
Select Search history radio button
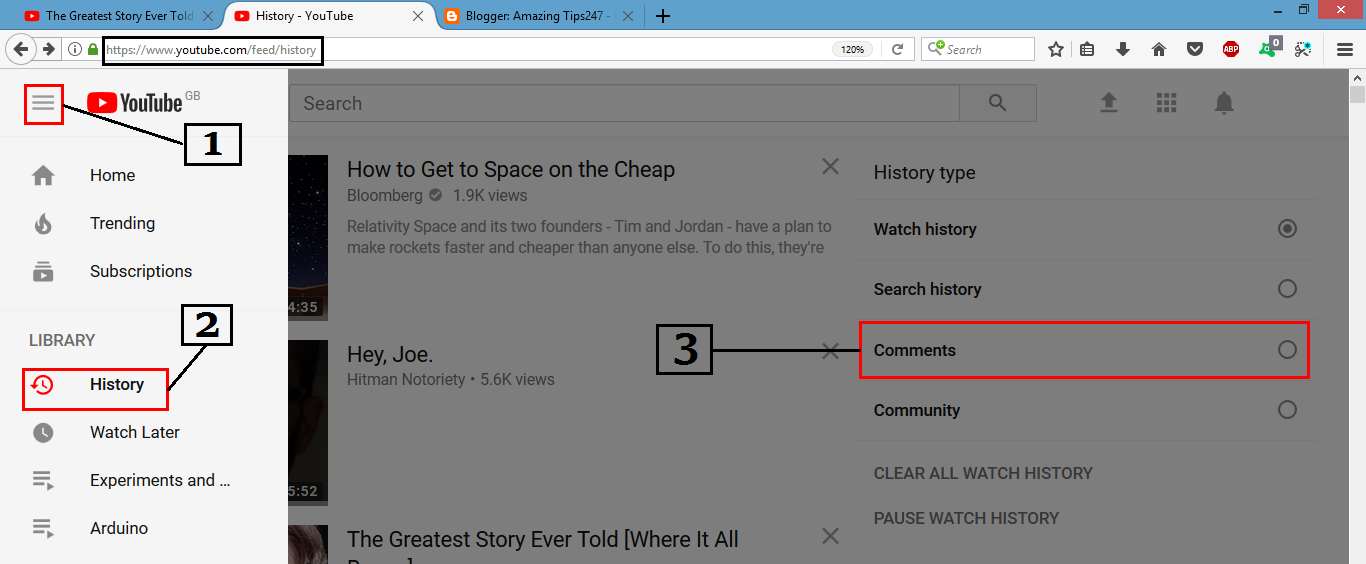click(x=1287, y=289)
